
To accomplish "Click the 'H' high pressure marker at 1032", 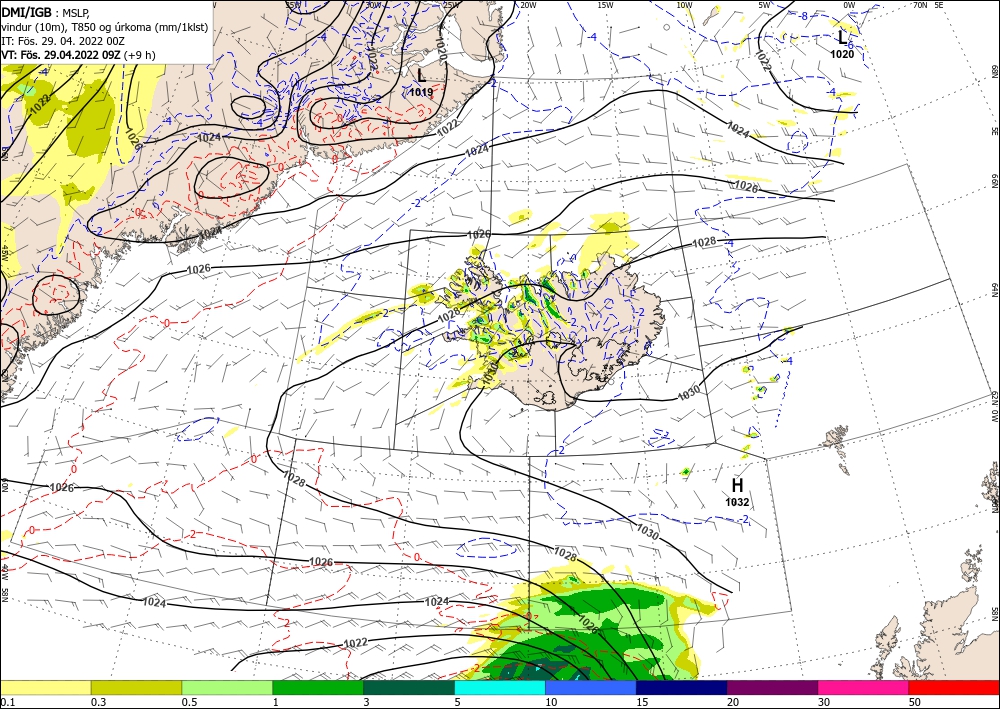I will click(x=737, y=486).
